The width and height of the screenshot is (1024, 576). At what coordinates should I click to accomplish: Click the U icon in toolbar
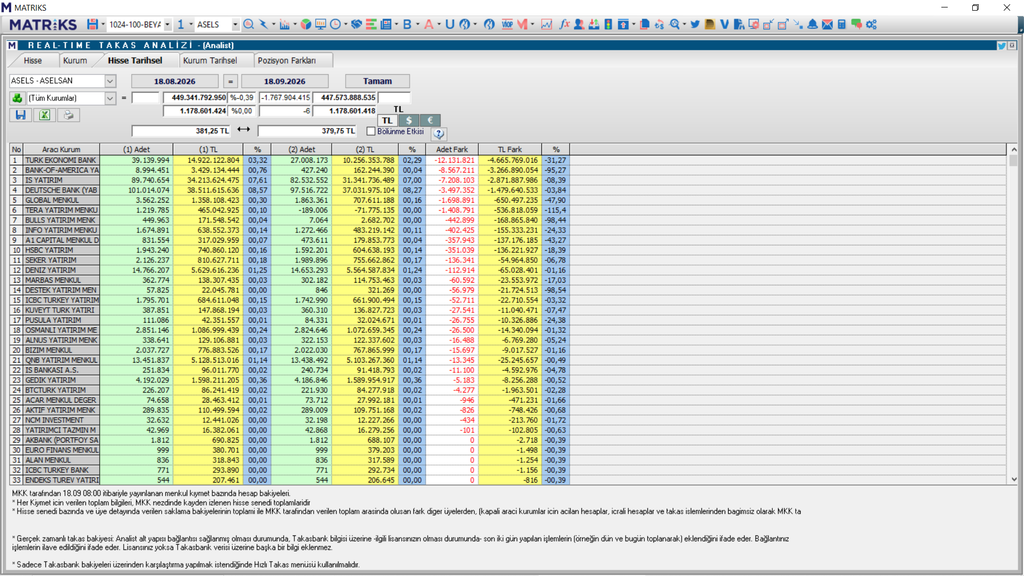pyautogui.click(x=450, y=24)
